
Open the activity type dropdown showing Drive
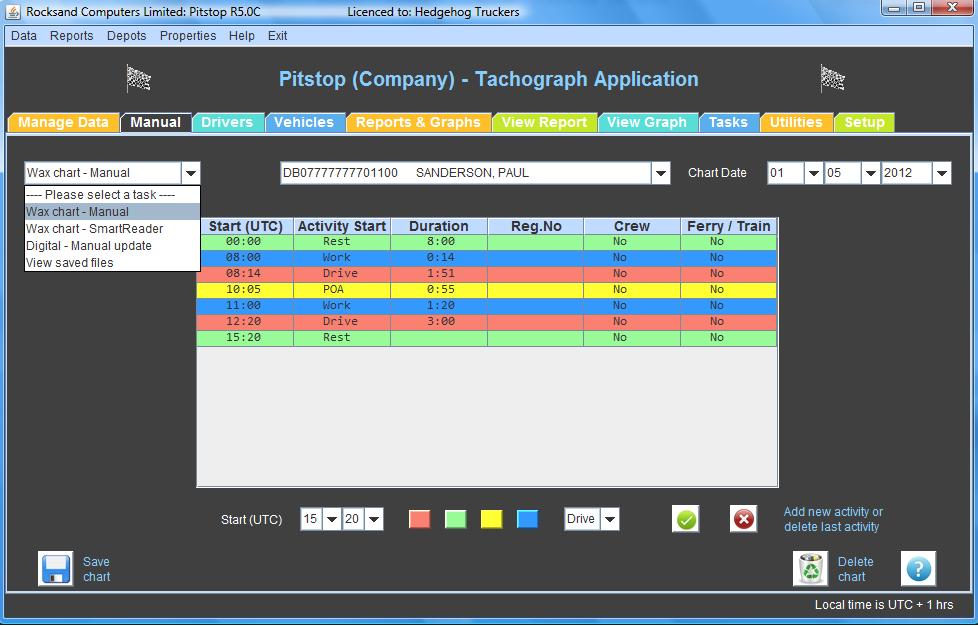(x=609, y=519)
